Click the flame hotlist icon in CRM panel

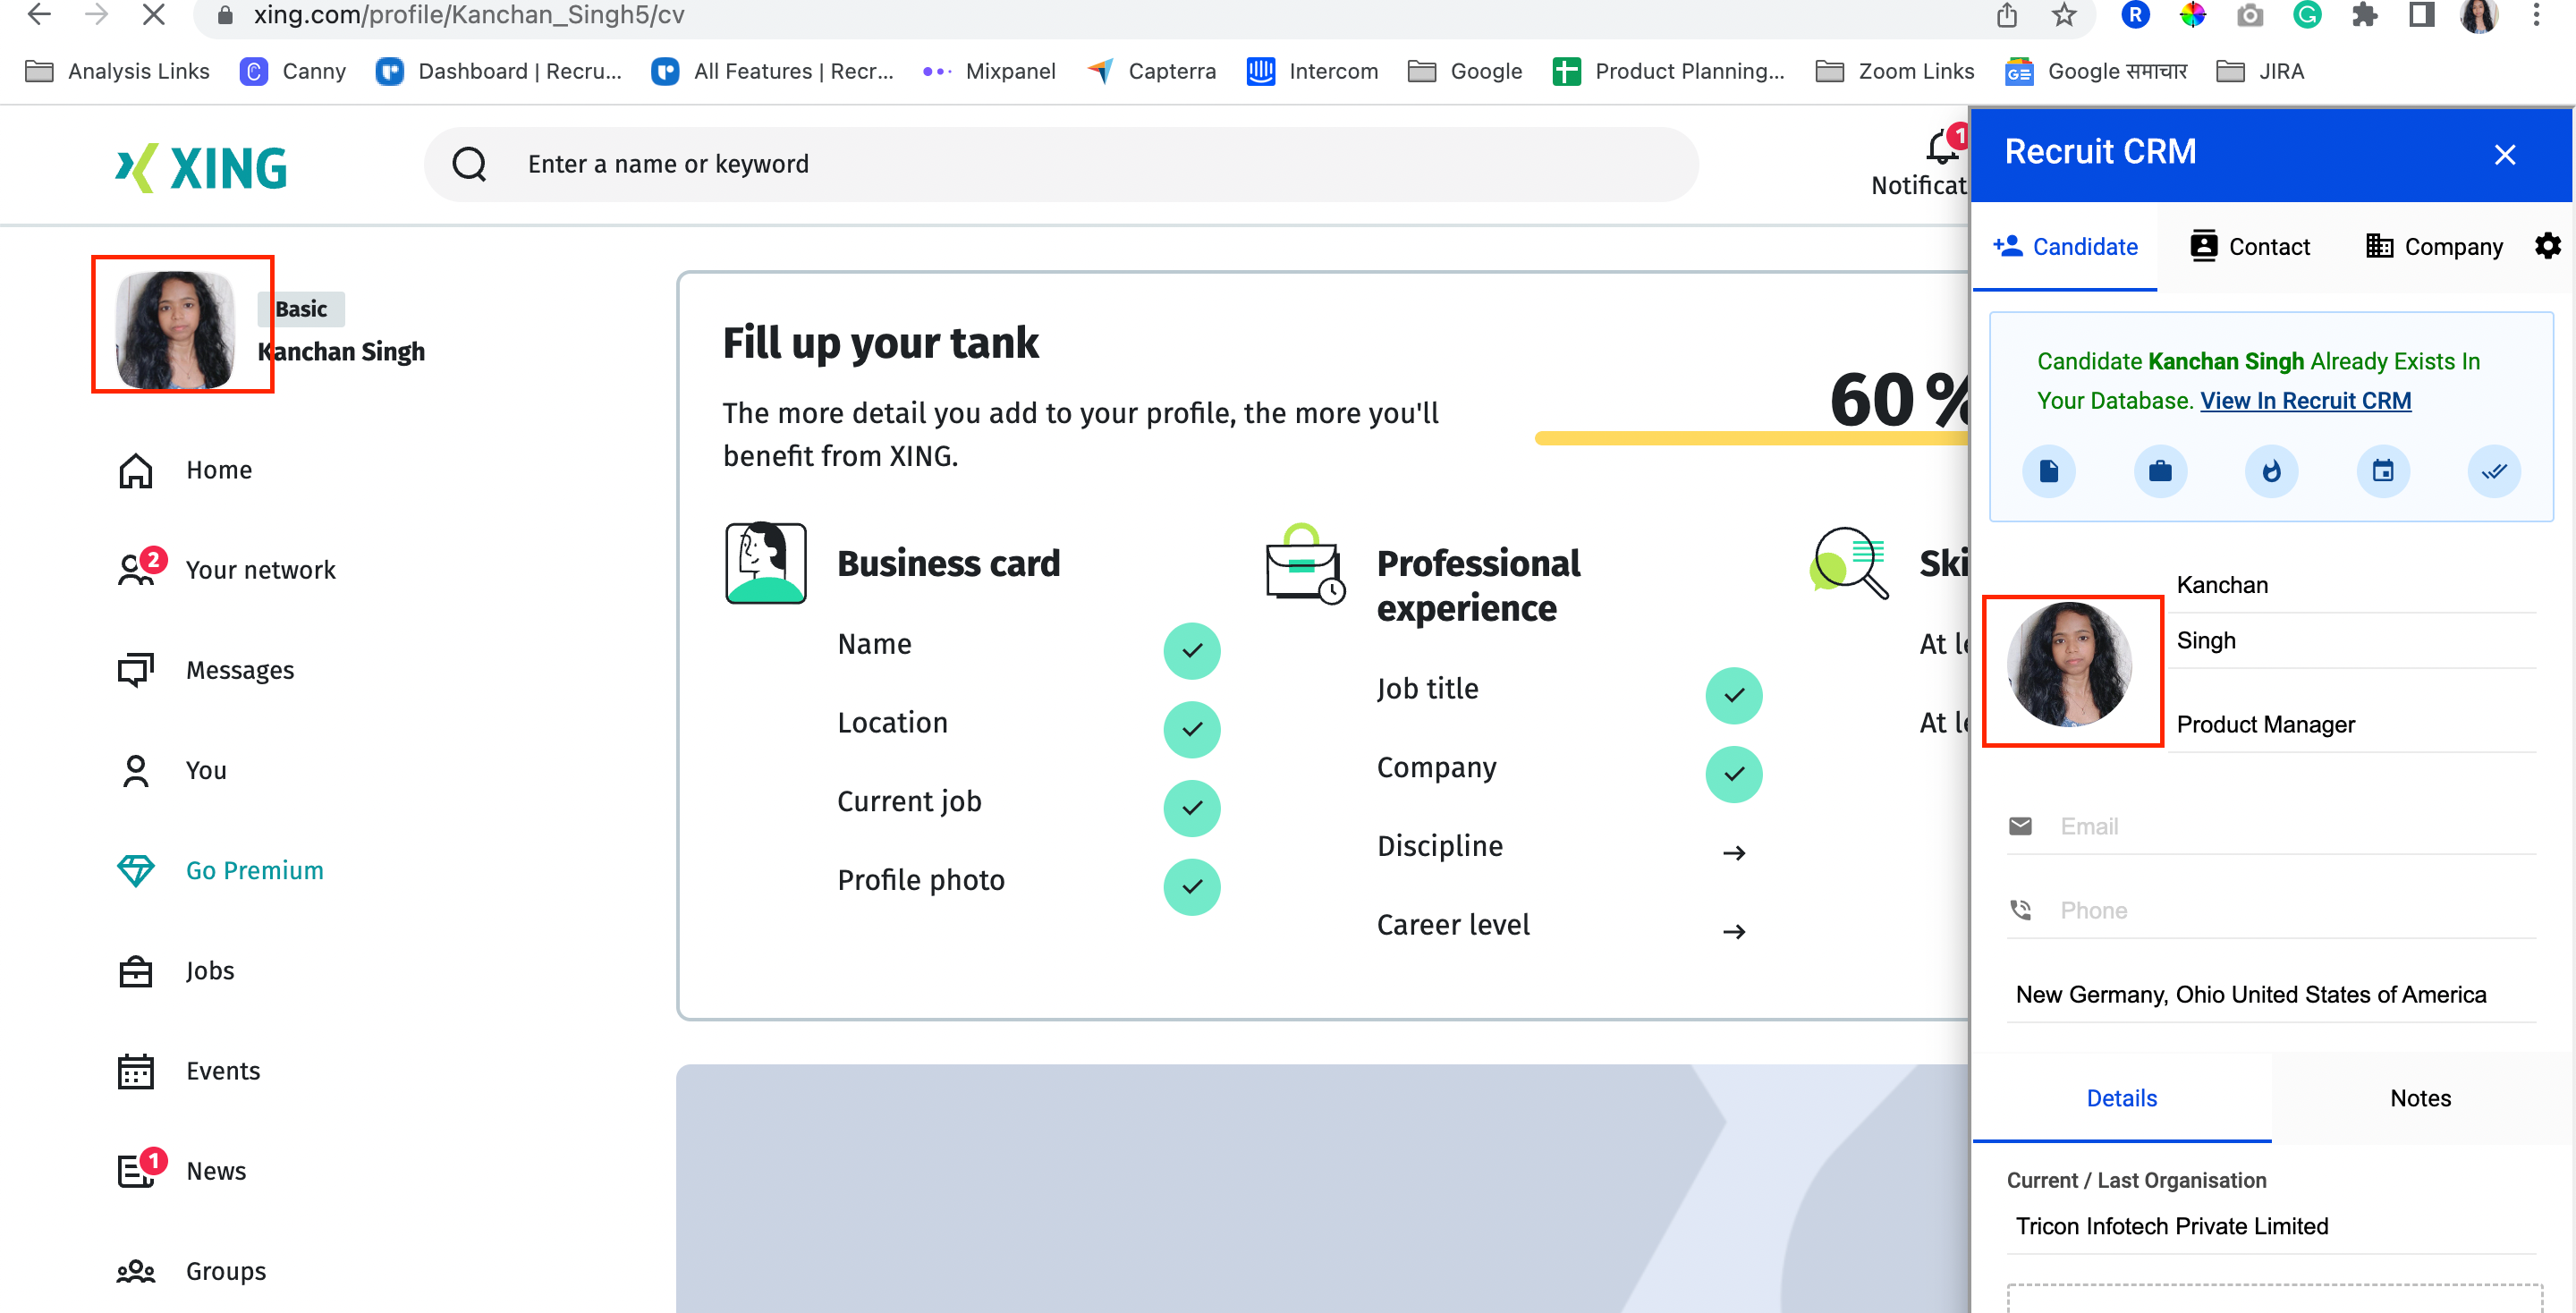(x=2271, y=471)
